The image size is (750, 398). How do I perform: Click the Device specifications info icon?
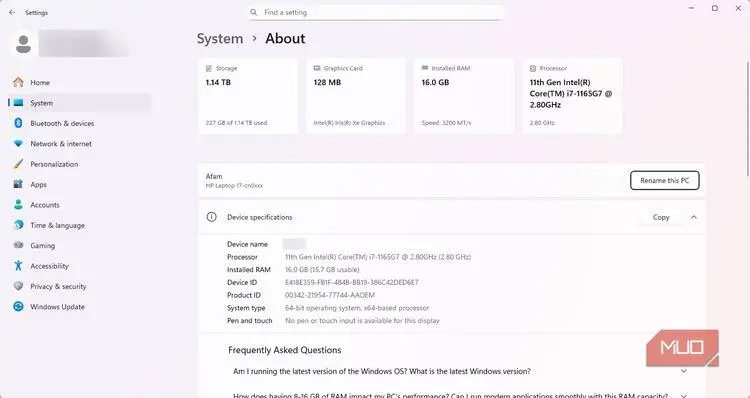[x=211, y=217]
